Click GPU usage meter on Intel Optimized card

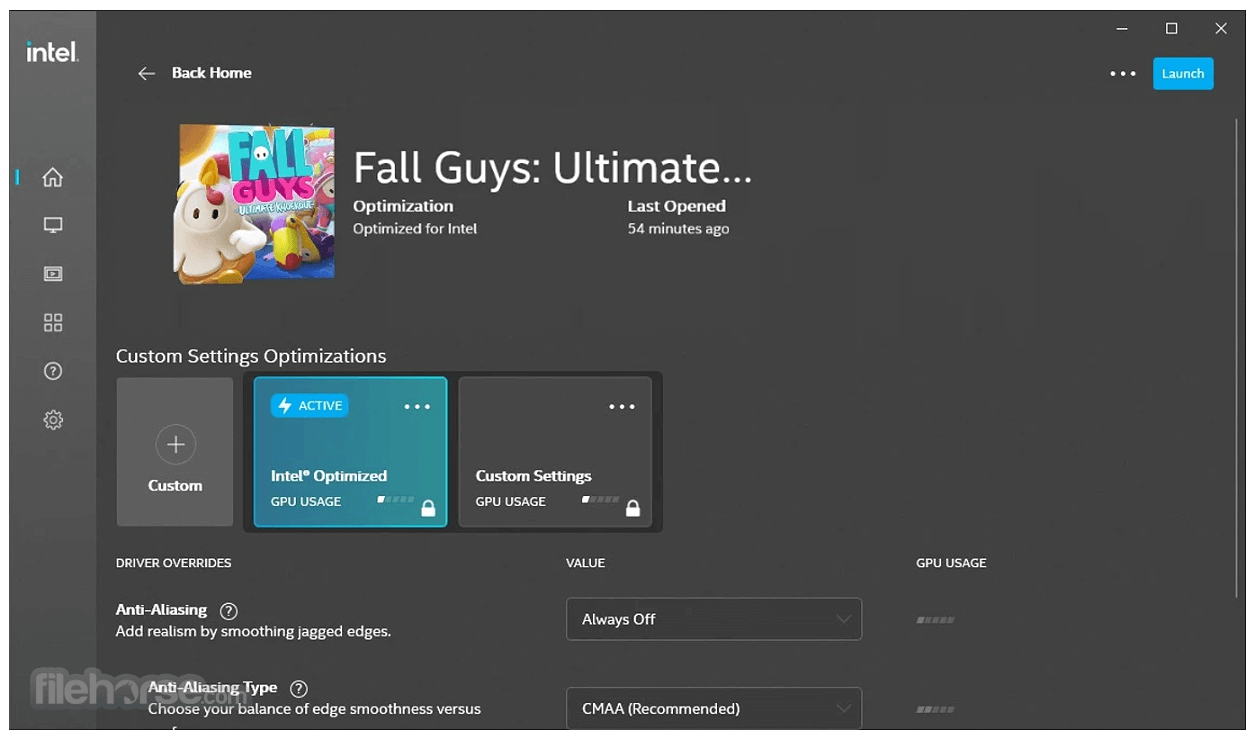[x=395, y=499]
